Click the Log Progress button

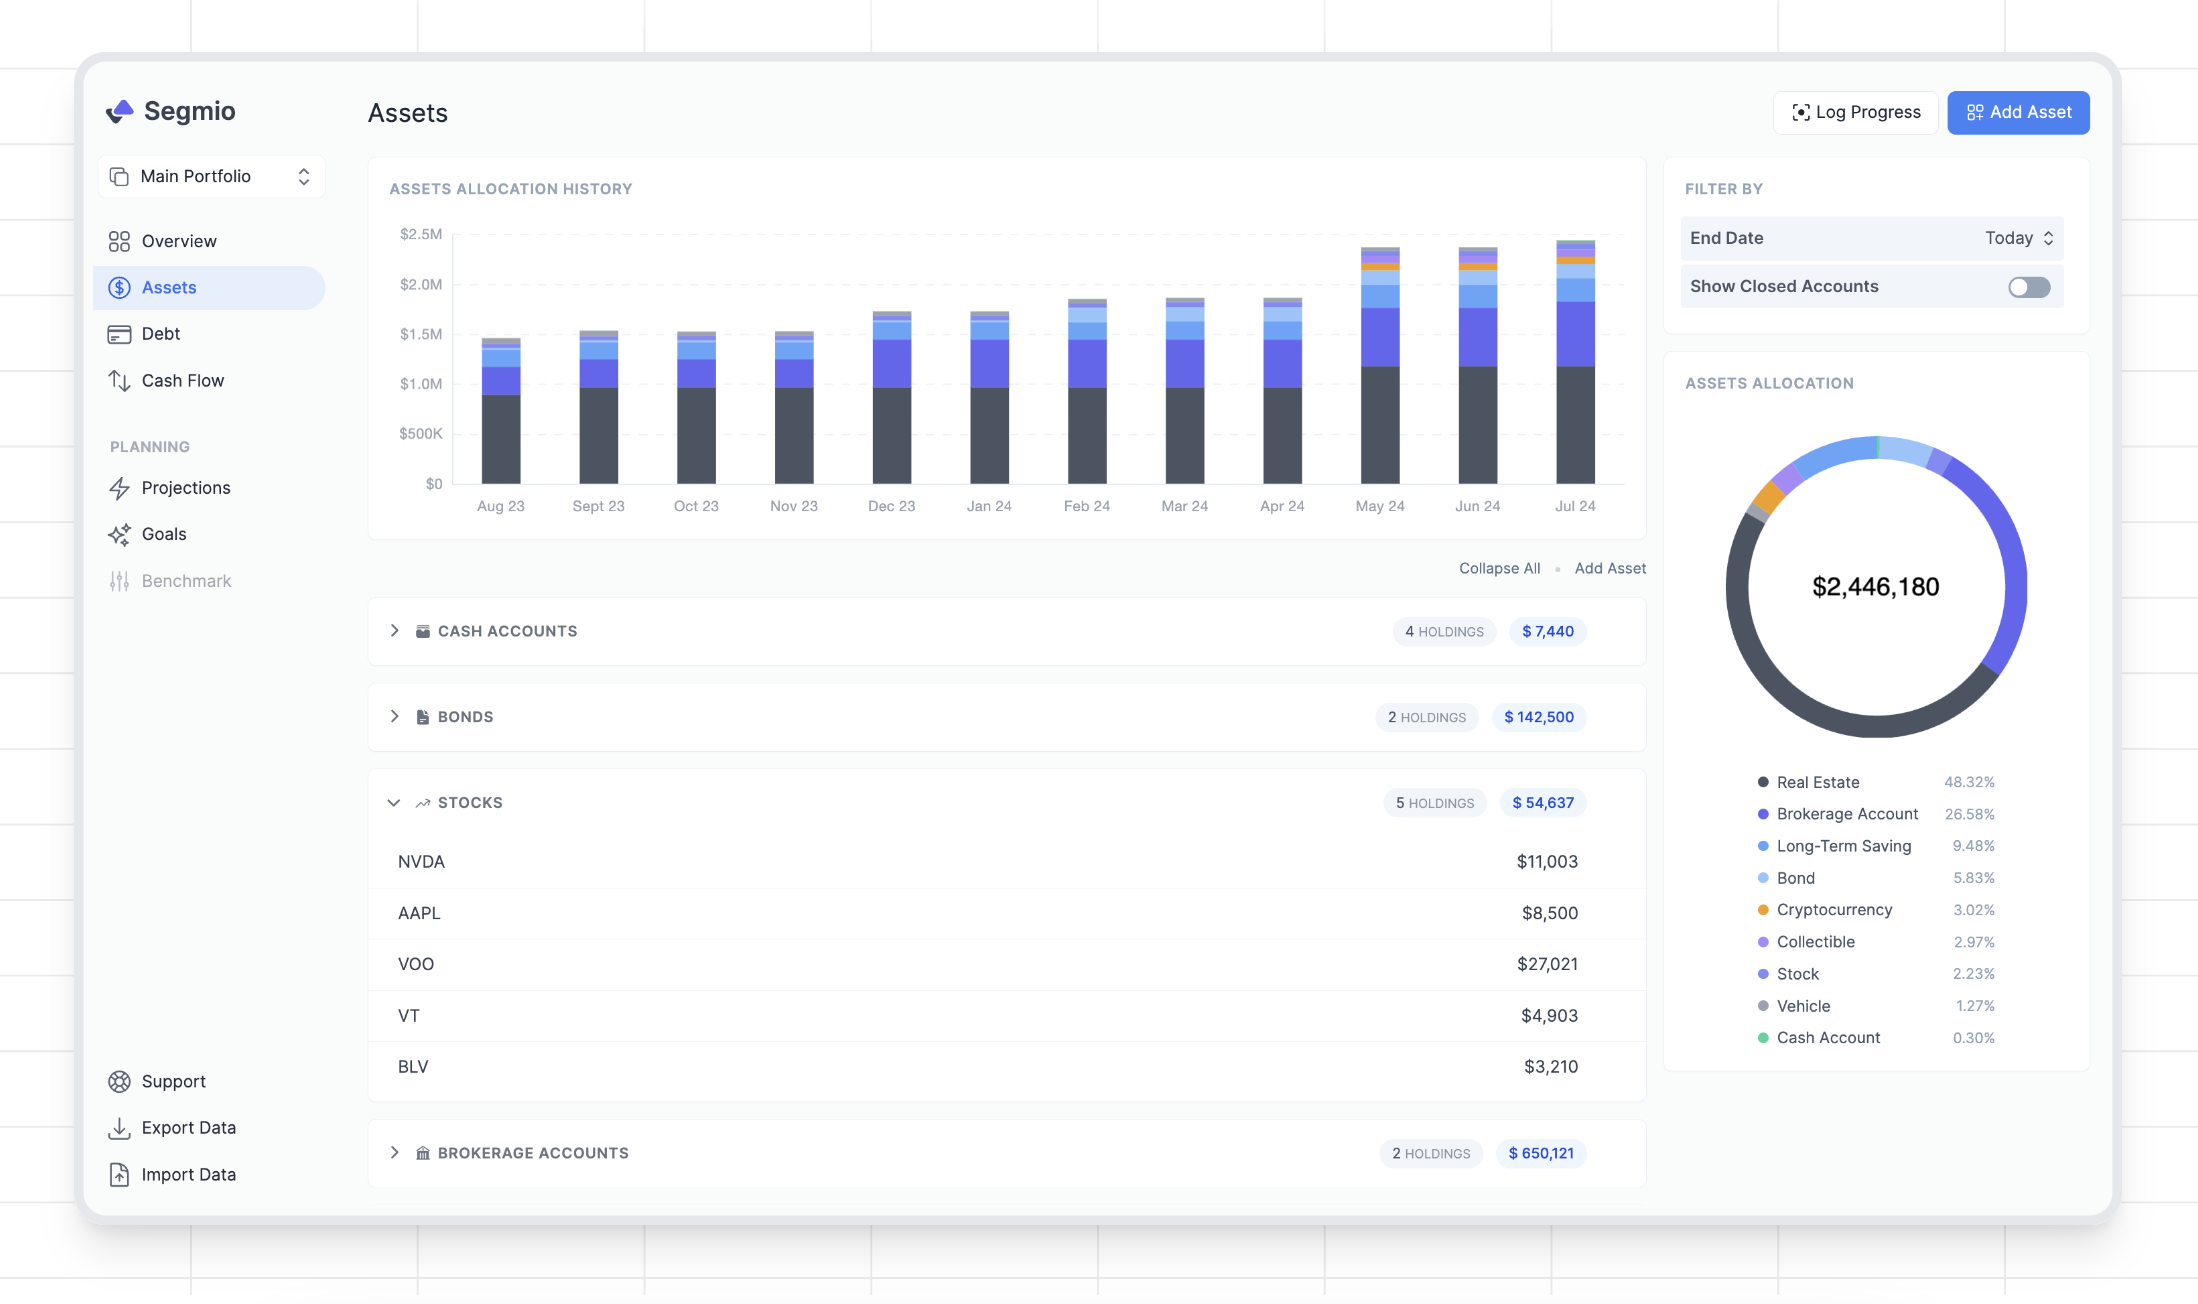[1855, 112]
